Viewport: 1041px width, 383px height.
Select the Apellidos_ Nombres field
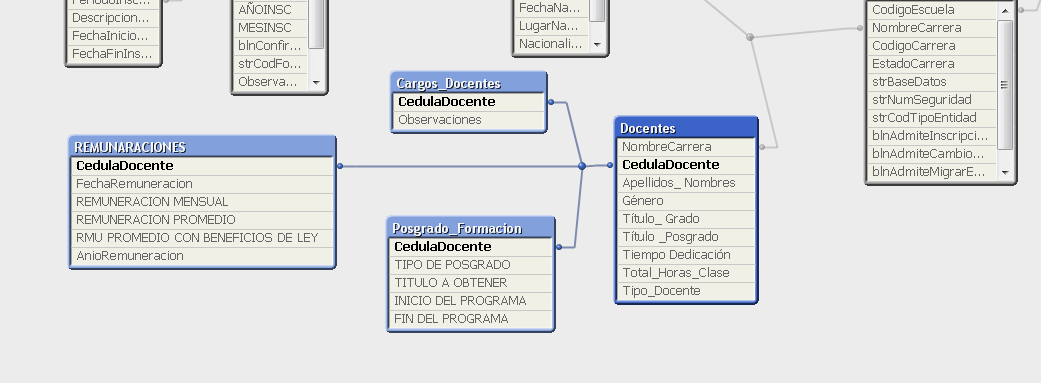pos(686,183)
